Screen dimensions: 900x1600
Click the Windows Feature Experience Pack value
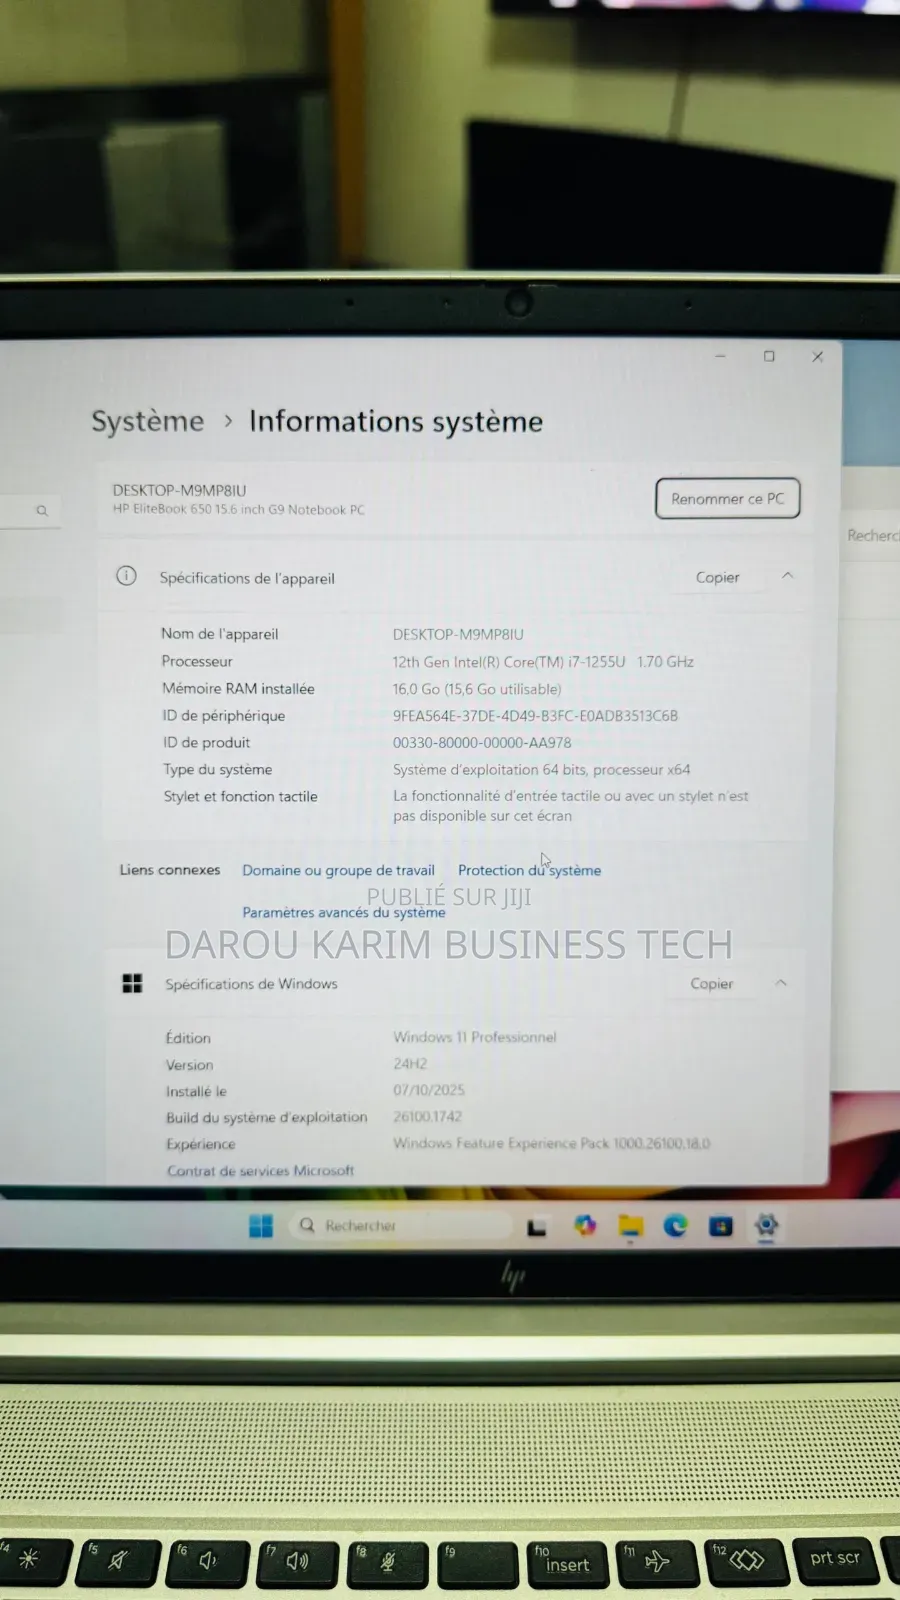(552, 1143)
